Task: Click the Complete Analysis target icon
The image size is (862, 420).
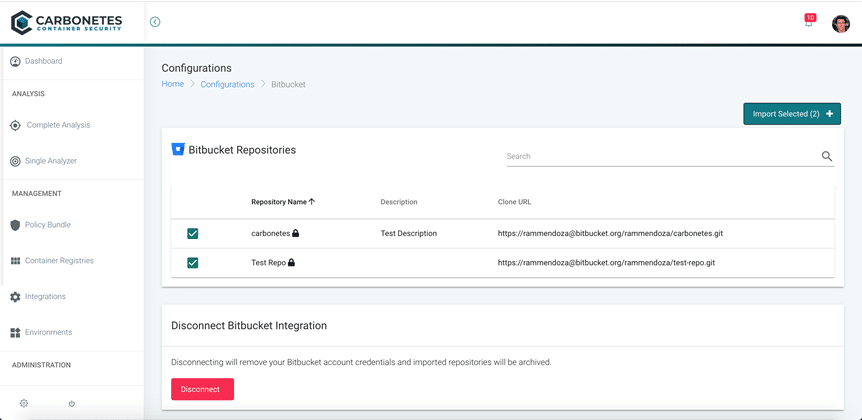Action: click(x=15, y=125)
